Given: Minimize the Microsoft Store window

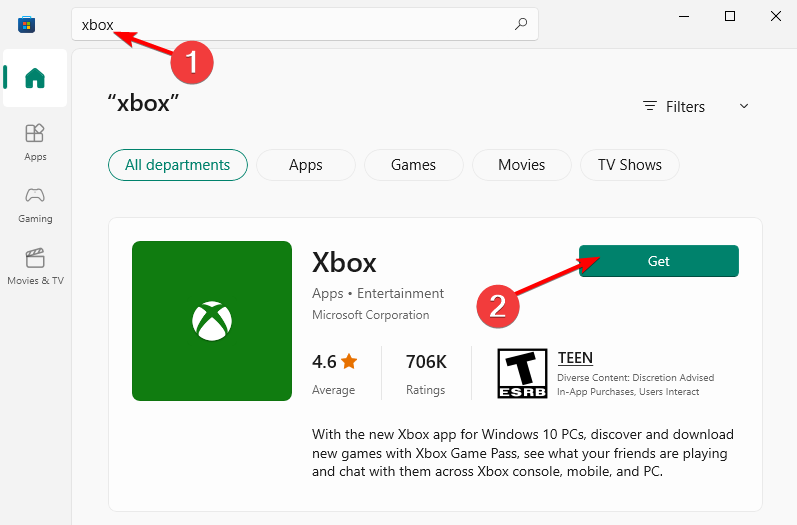Looking at the screenshot, I should click(684, 16).
